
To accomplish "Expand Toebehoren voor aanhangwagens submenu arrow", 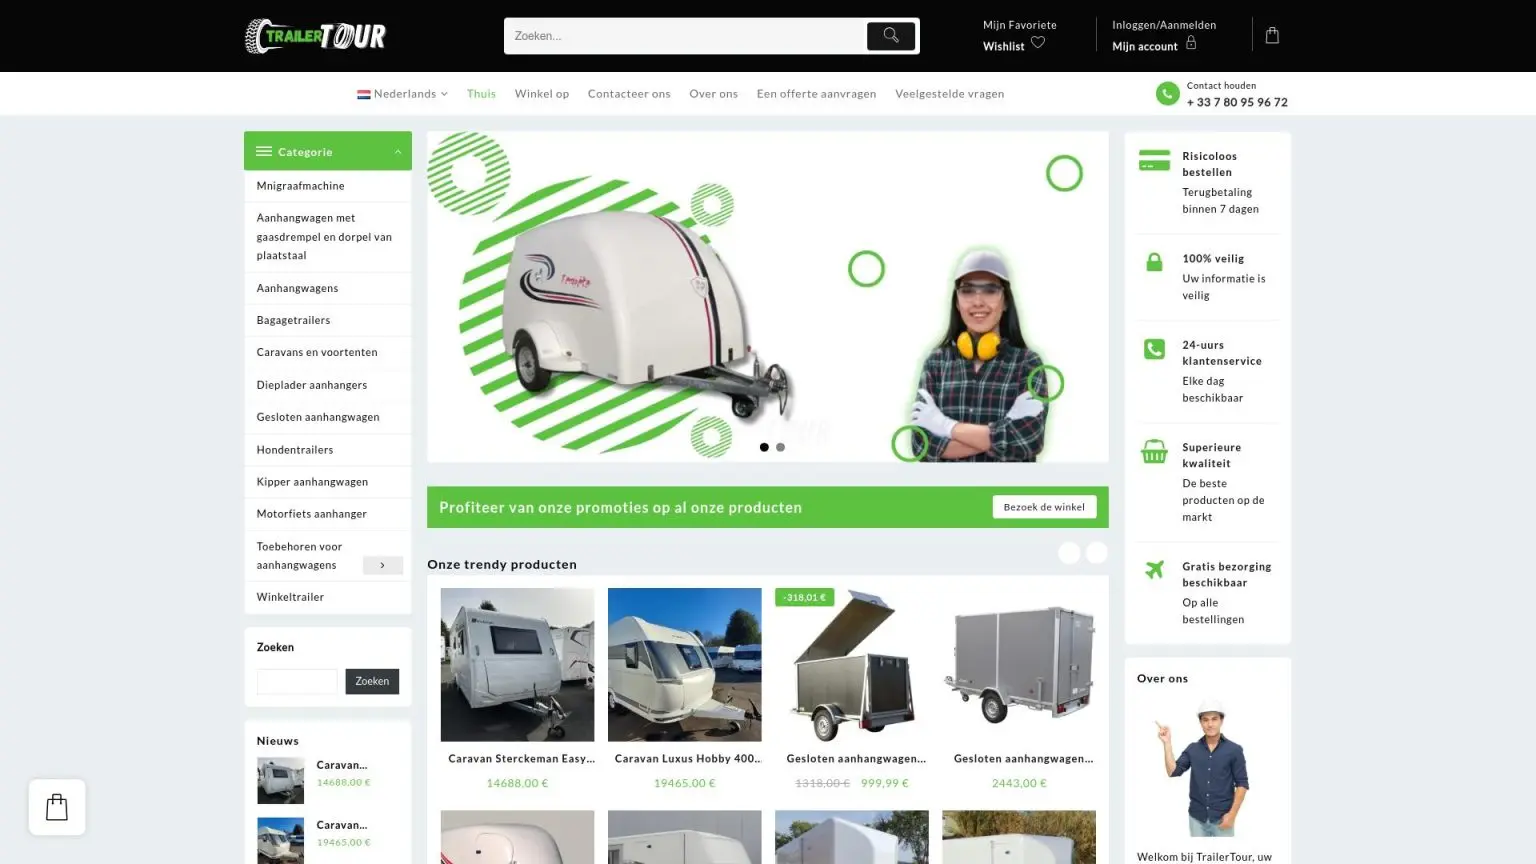I will [x=382, y=565].
